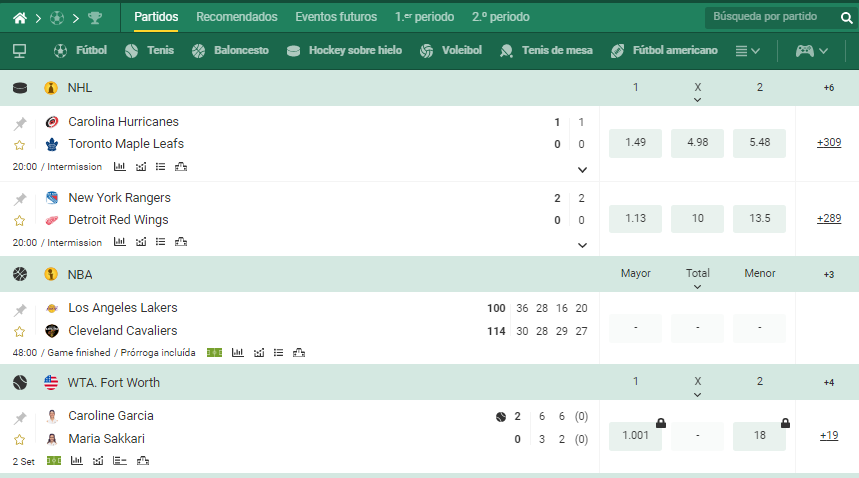Image resolution: width=859 pixels, height=478 pixels.
Task: Open the Eventos futuros tab
Action: coord(336,17)
